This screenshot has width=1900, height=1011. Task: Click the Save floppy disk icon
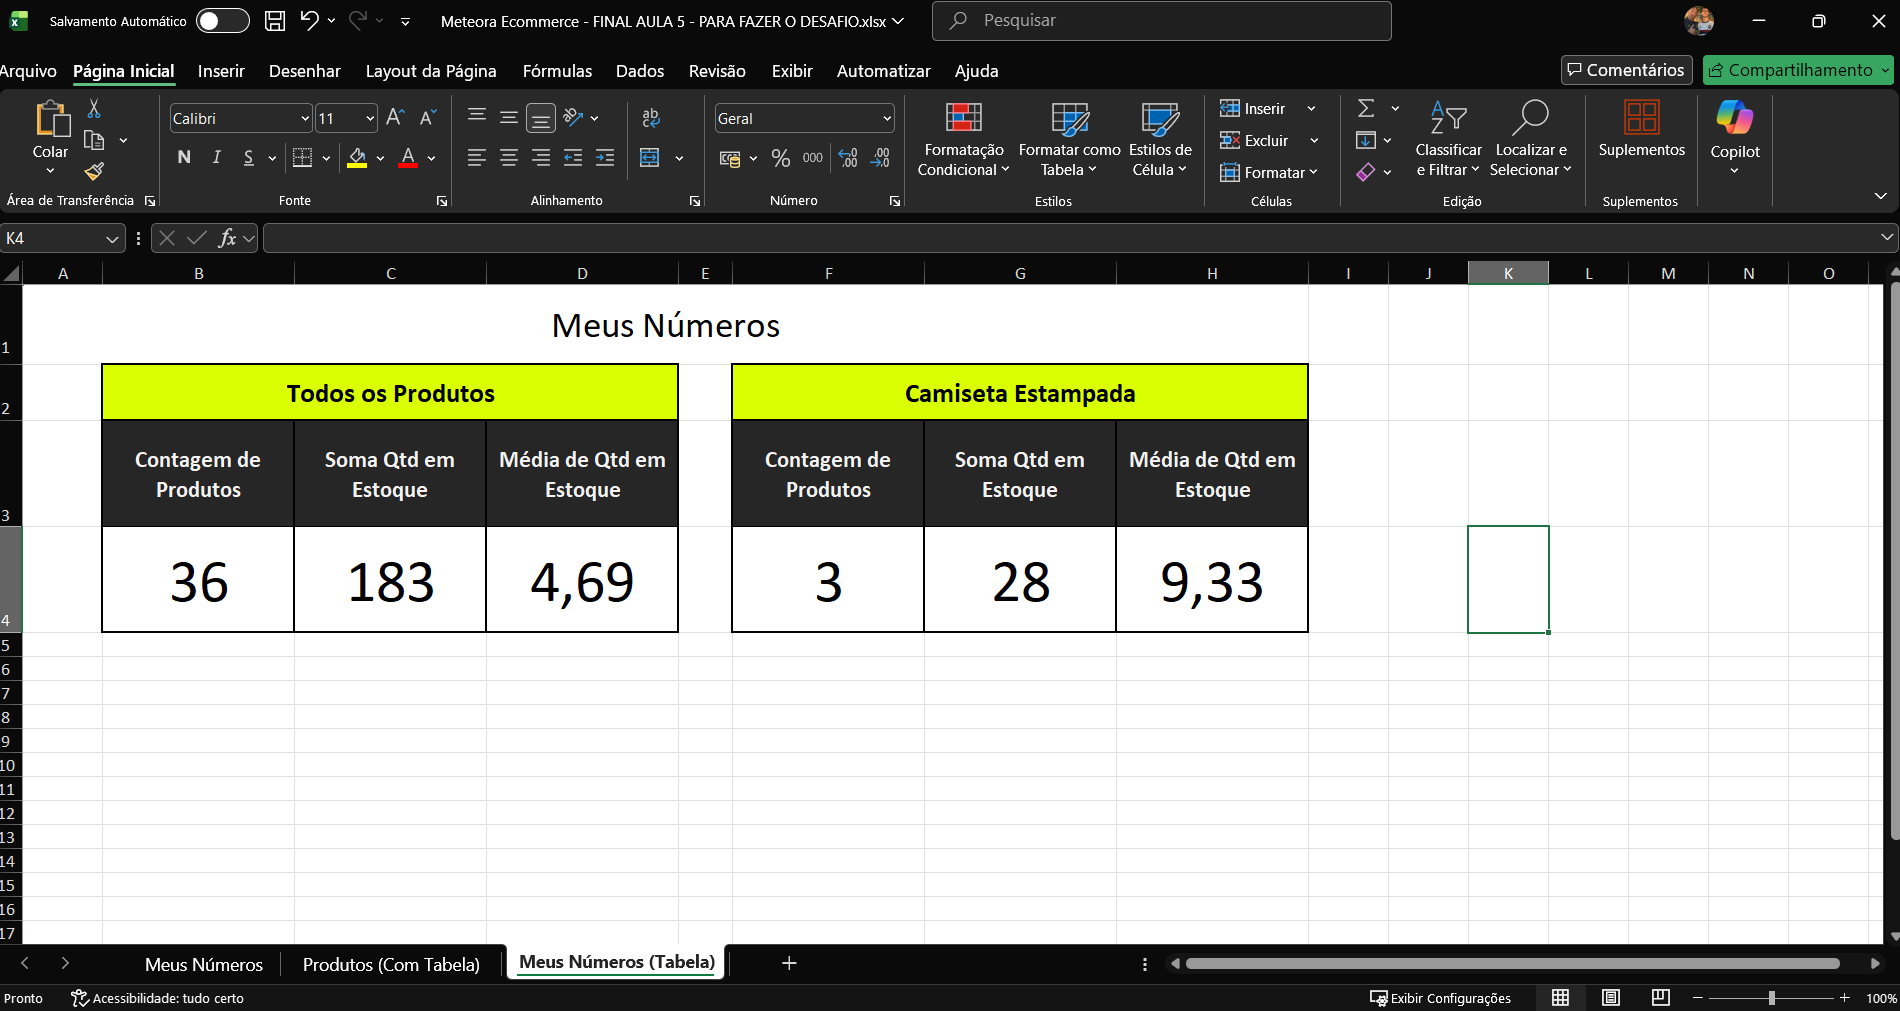click(x=275, y=21)
